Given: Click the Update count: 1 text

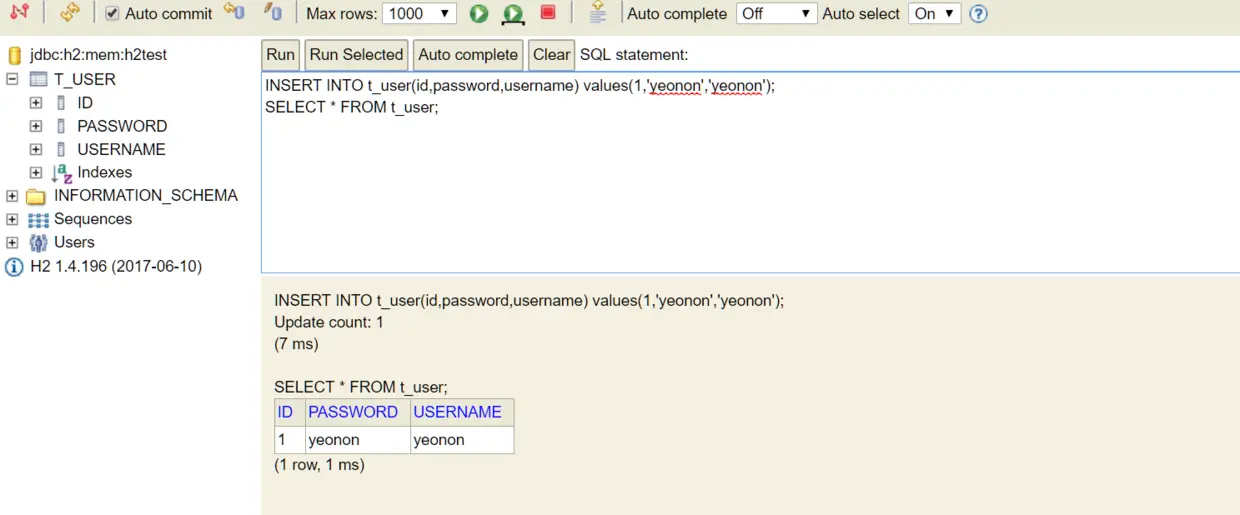Looking at the screenshot, I should point(329,322).
